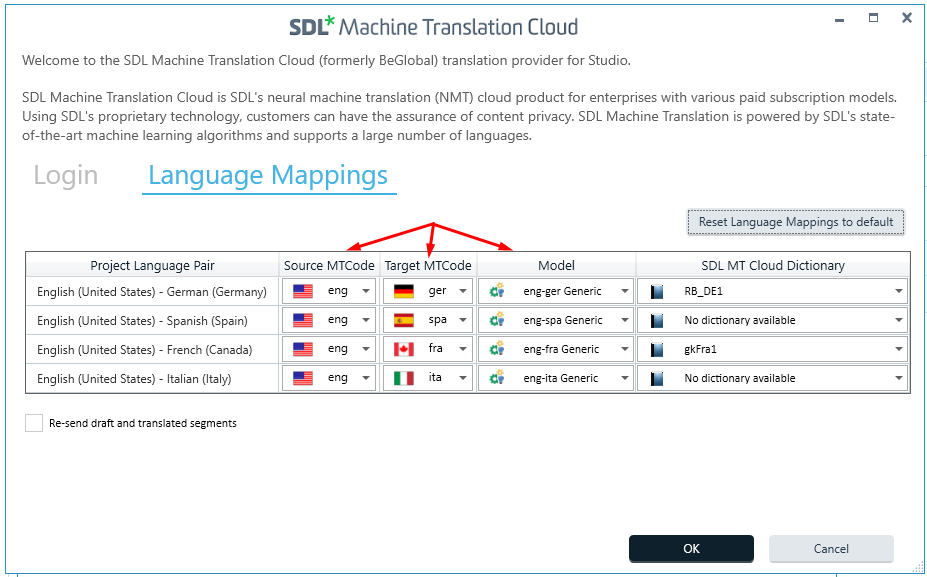Select the English - French (Canada) row label
Screen dimensions: 927x577
[145, 349]
